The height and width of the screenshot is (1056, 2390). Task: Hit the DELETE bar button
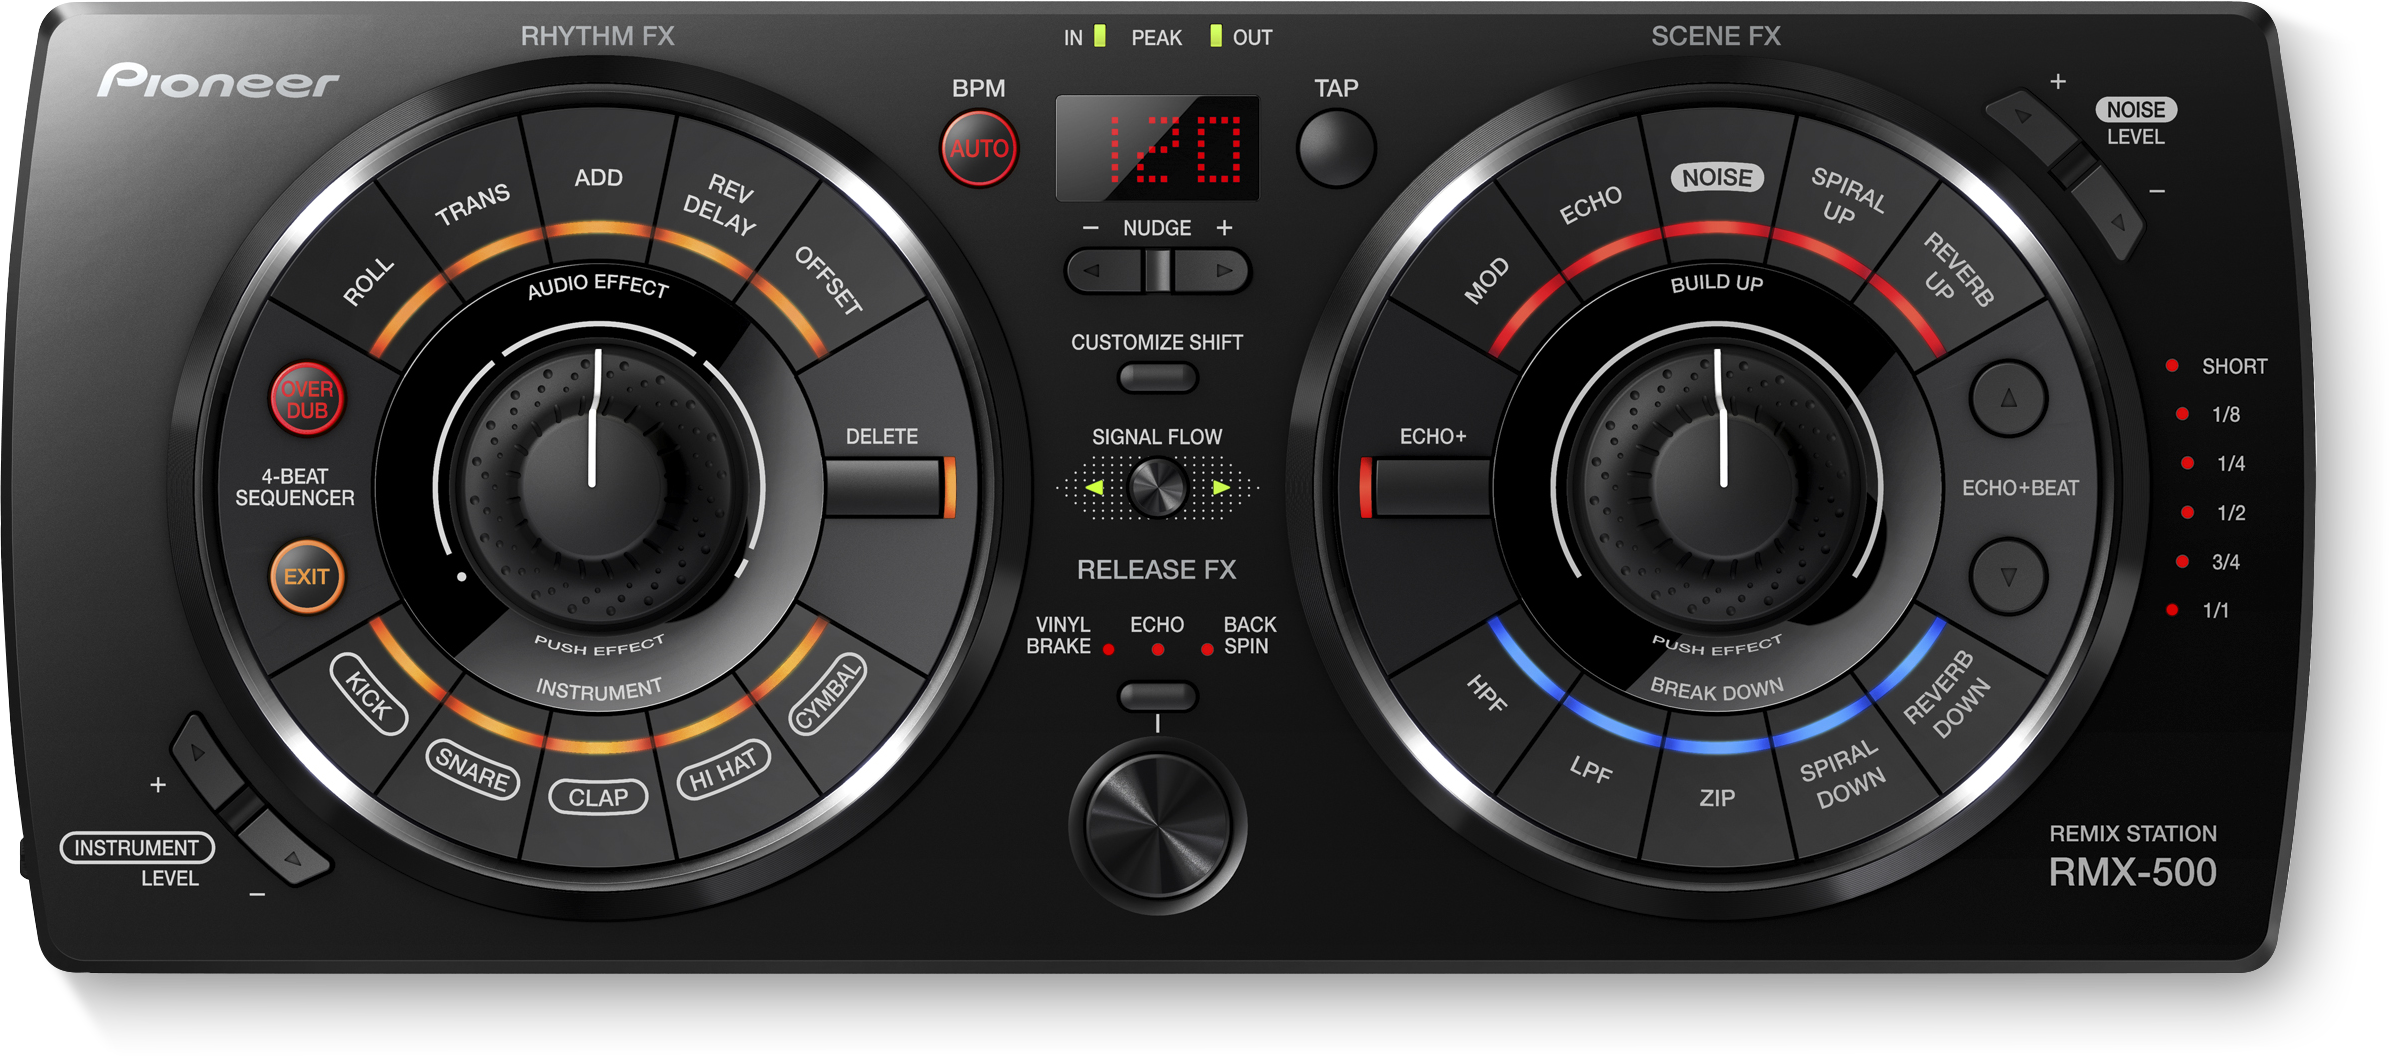click(x=889, y=487)
